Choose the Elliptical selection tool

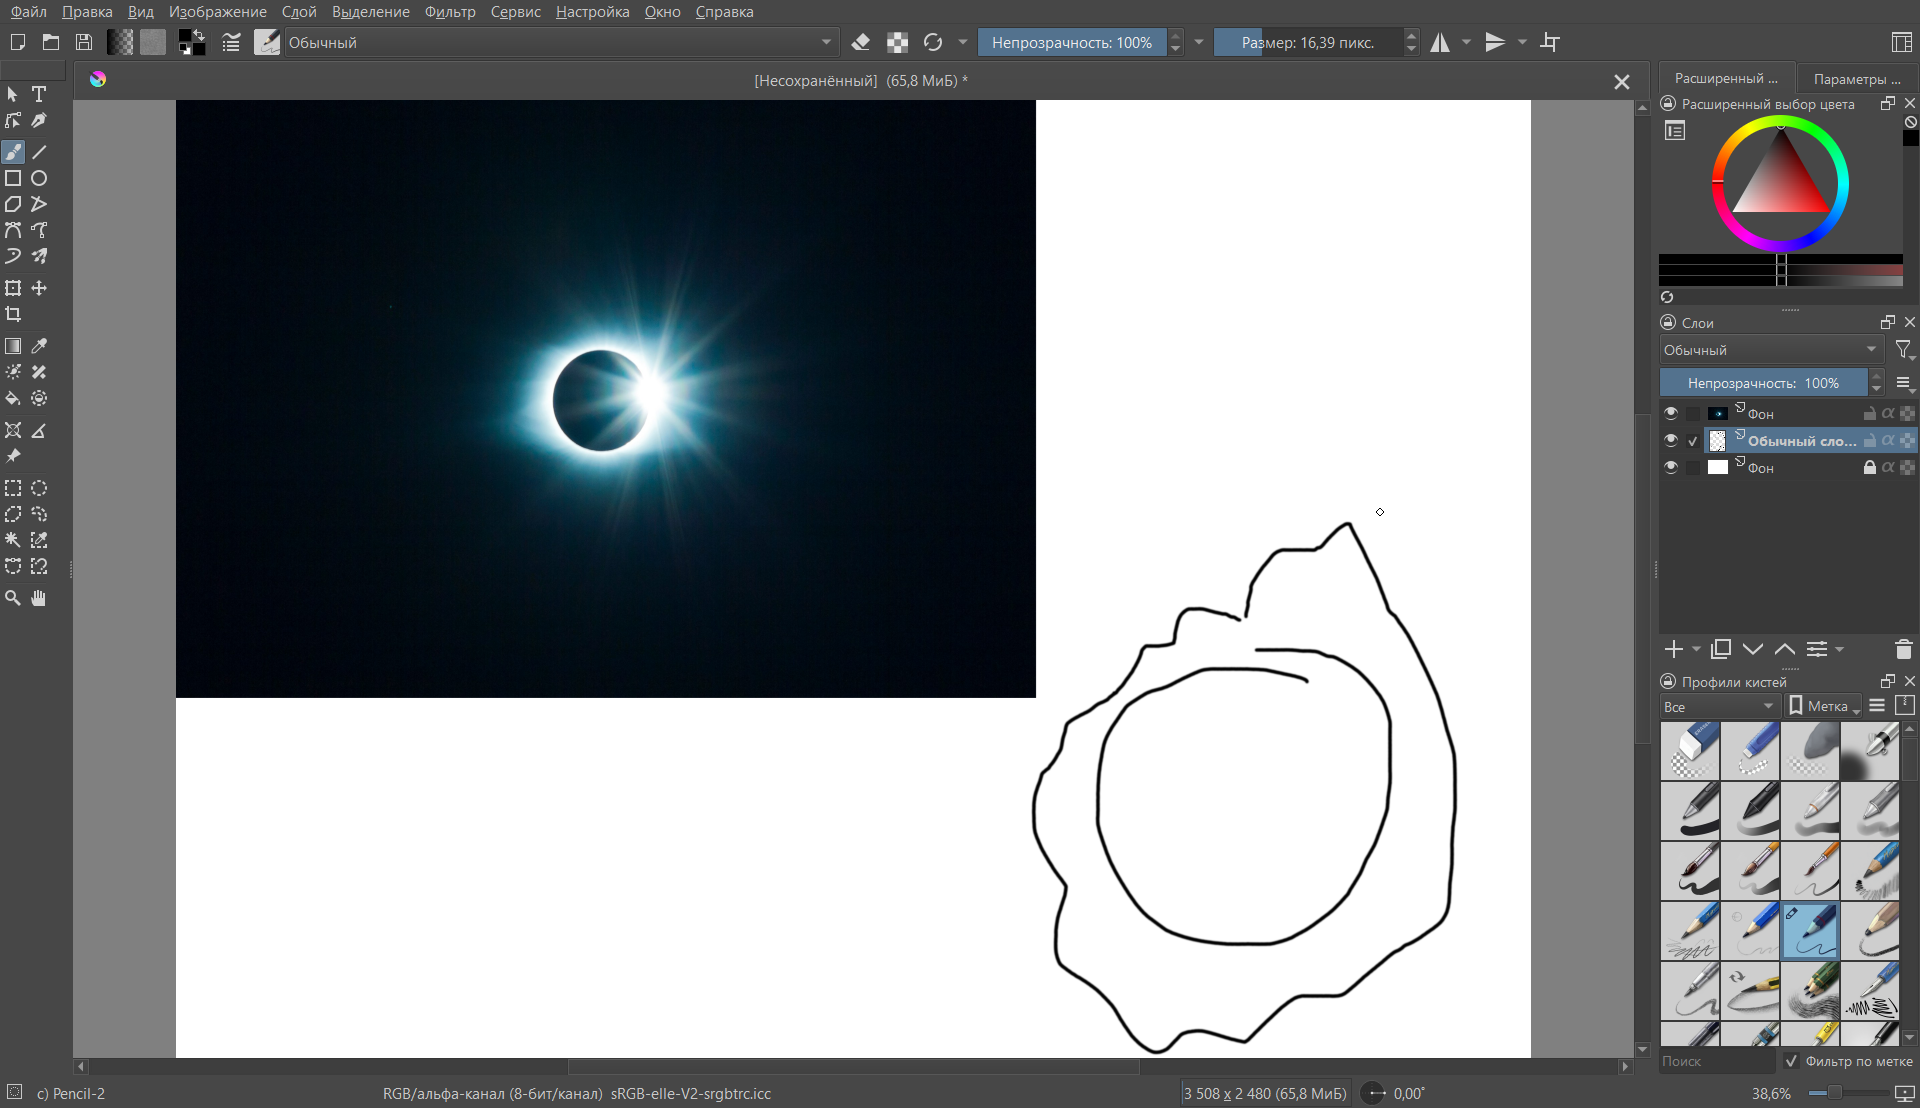point(39,488)
